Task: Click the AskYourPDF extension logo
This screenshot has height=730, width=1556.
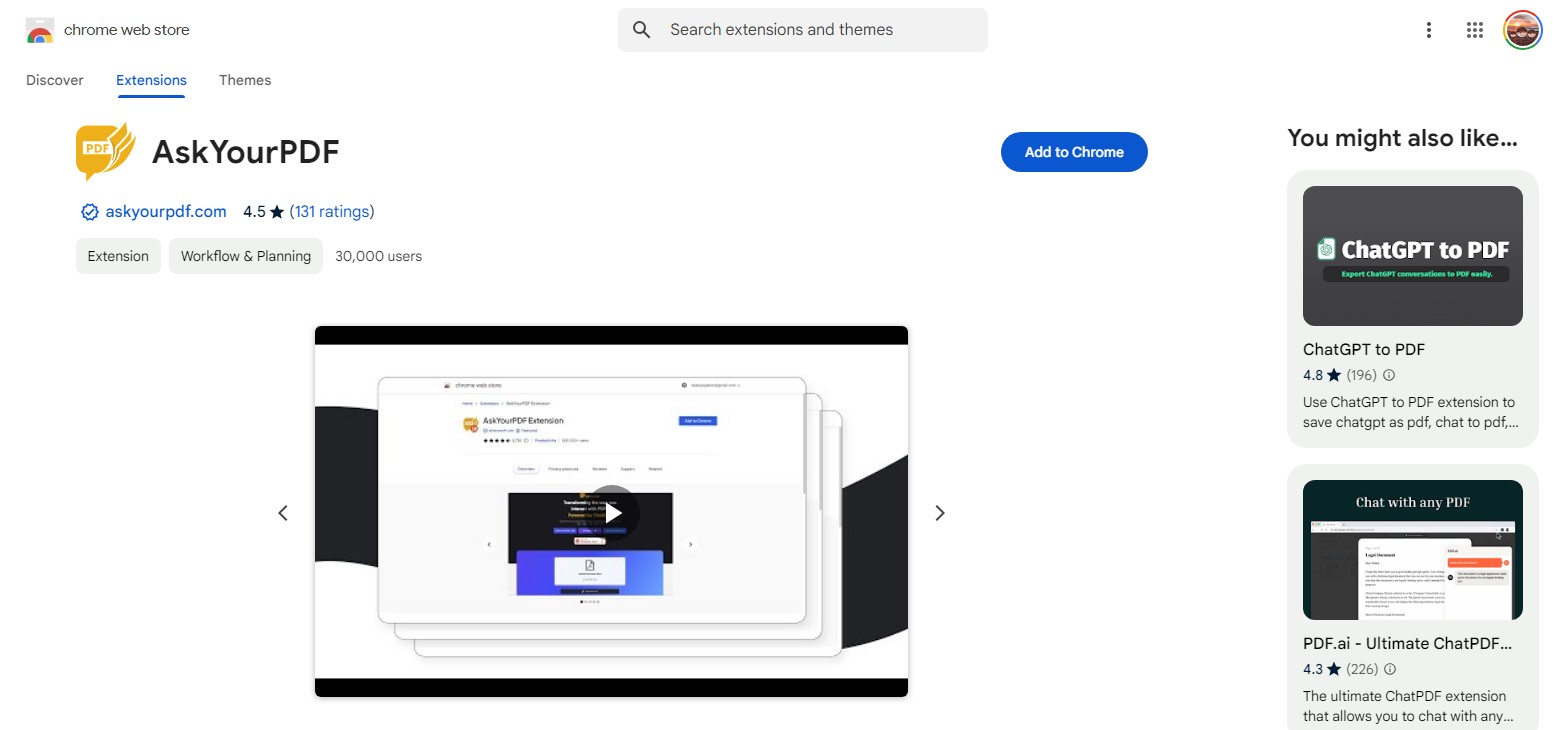Action: coord(105,152)
